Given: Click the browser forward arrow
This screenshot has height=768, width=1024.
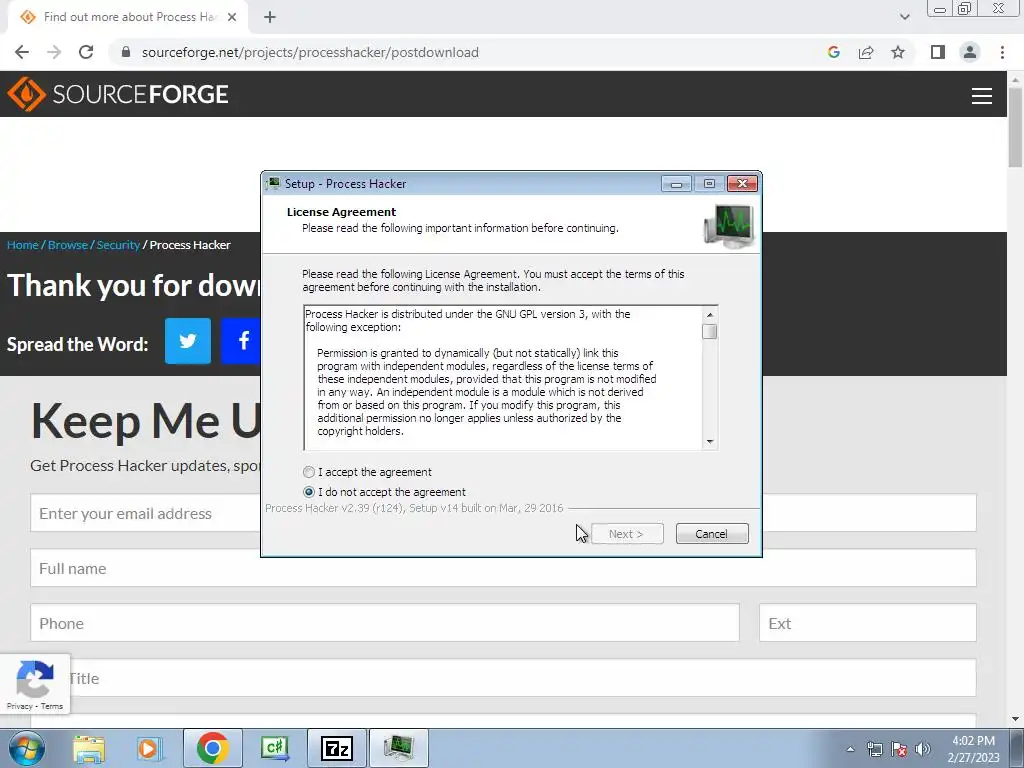Looking at the screenshot, I should click(x=54, y=52).
